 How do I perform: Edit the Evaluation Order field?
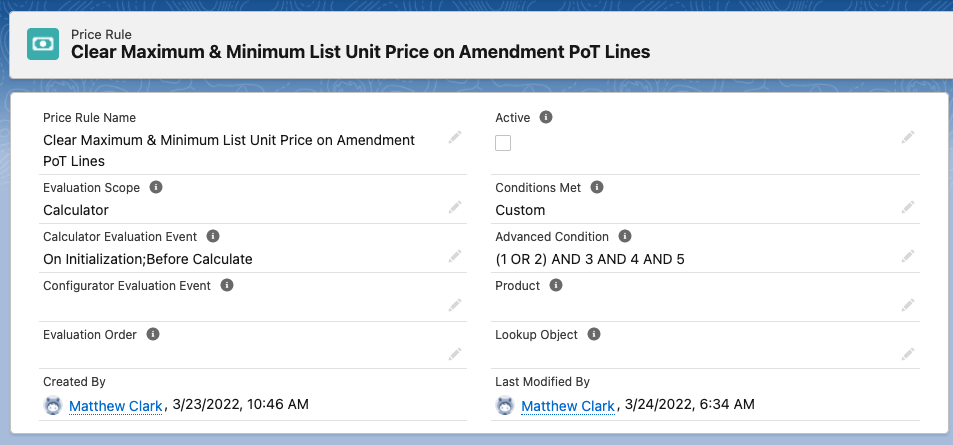tap(455, 353)
